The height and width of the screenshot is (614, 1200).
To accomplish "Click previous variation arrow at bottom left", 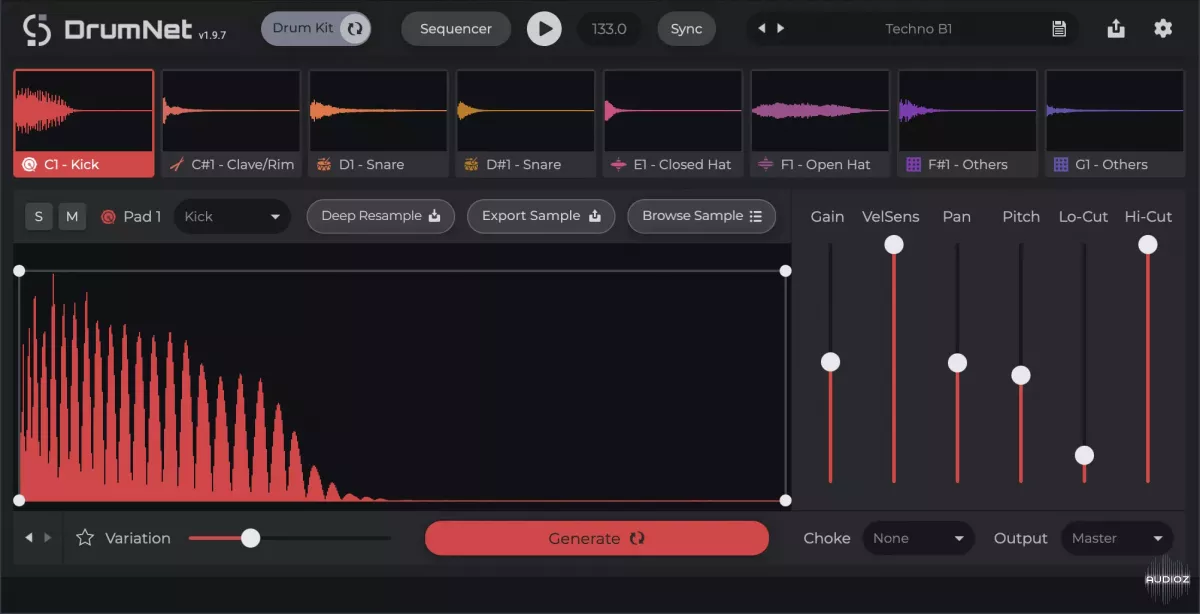I will point(29,538).
